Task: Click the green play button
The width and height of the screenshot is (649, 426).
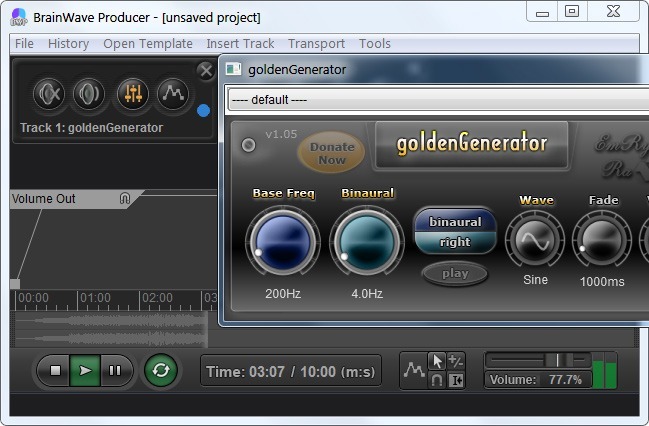Action: 85,370
